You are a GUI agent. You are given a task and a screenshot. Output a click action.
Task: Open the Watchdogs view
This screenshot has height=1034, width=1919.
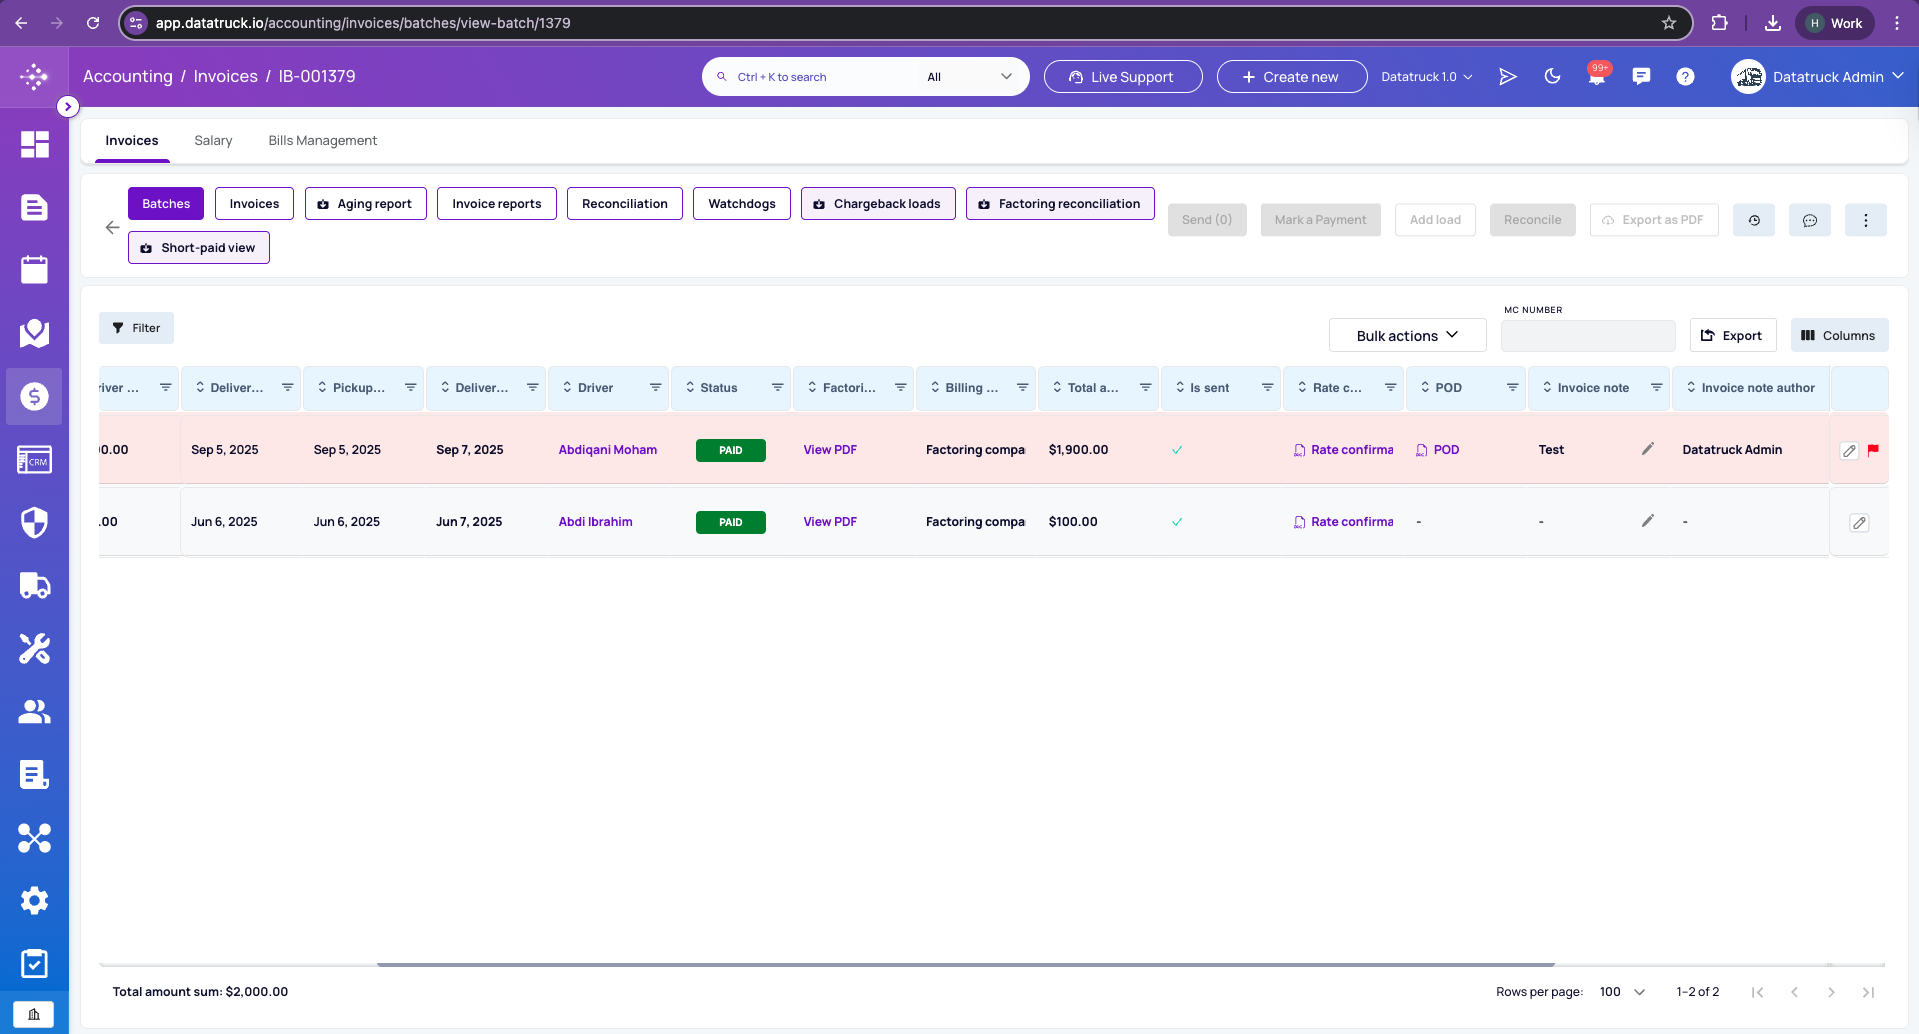(742, 204)
